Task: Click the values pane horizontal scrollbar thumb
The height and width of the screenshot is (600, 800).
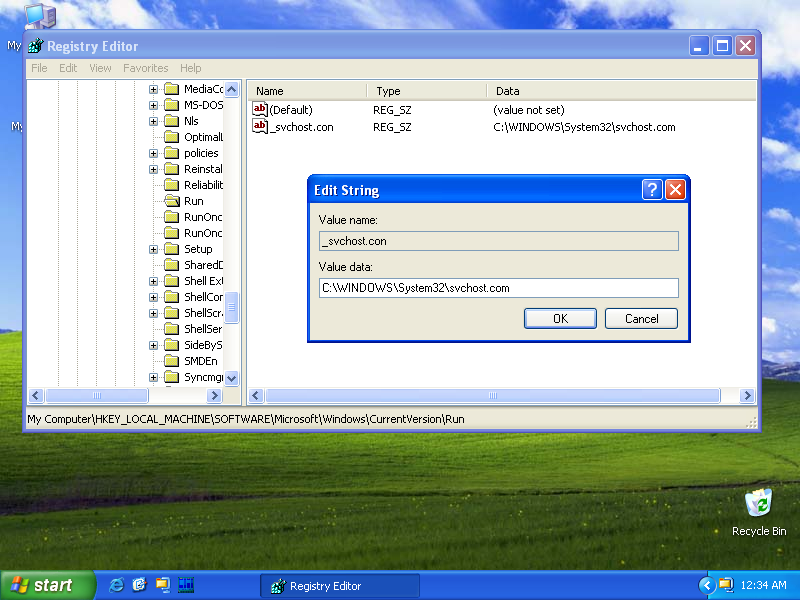Action: [493, 395]
